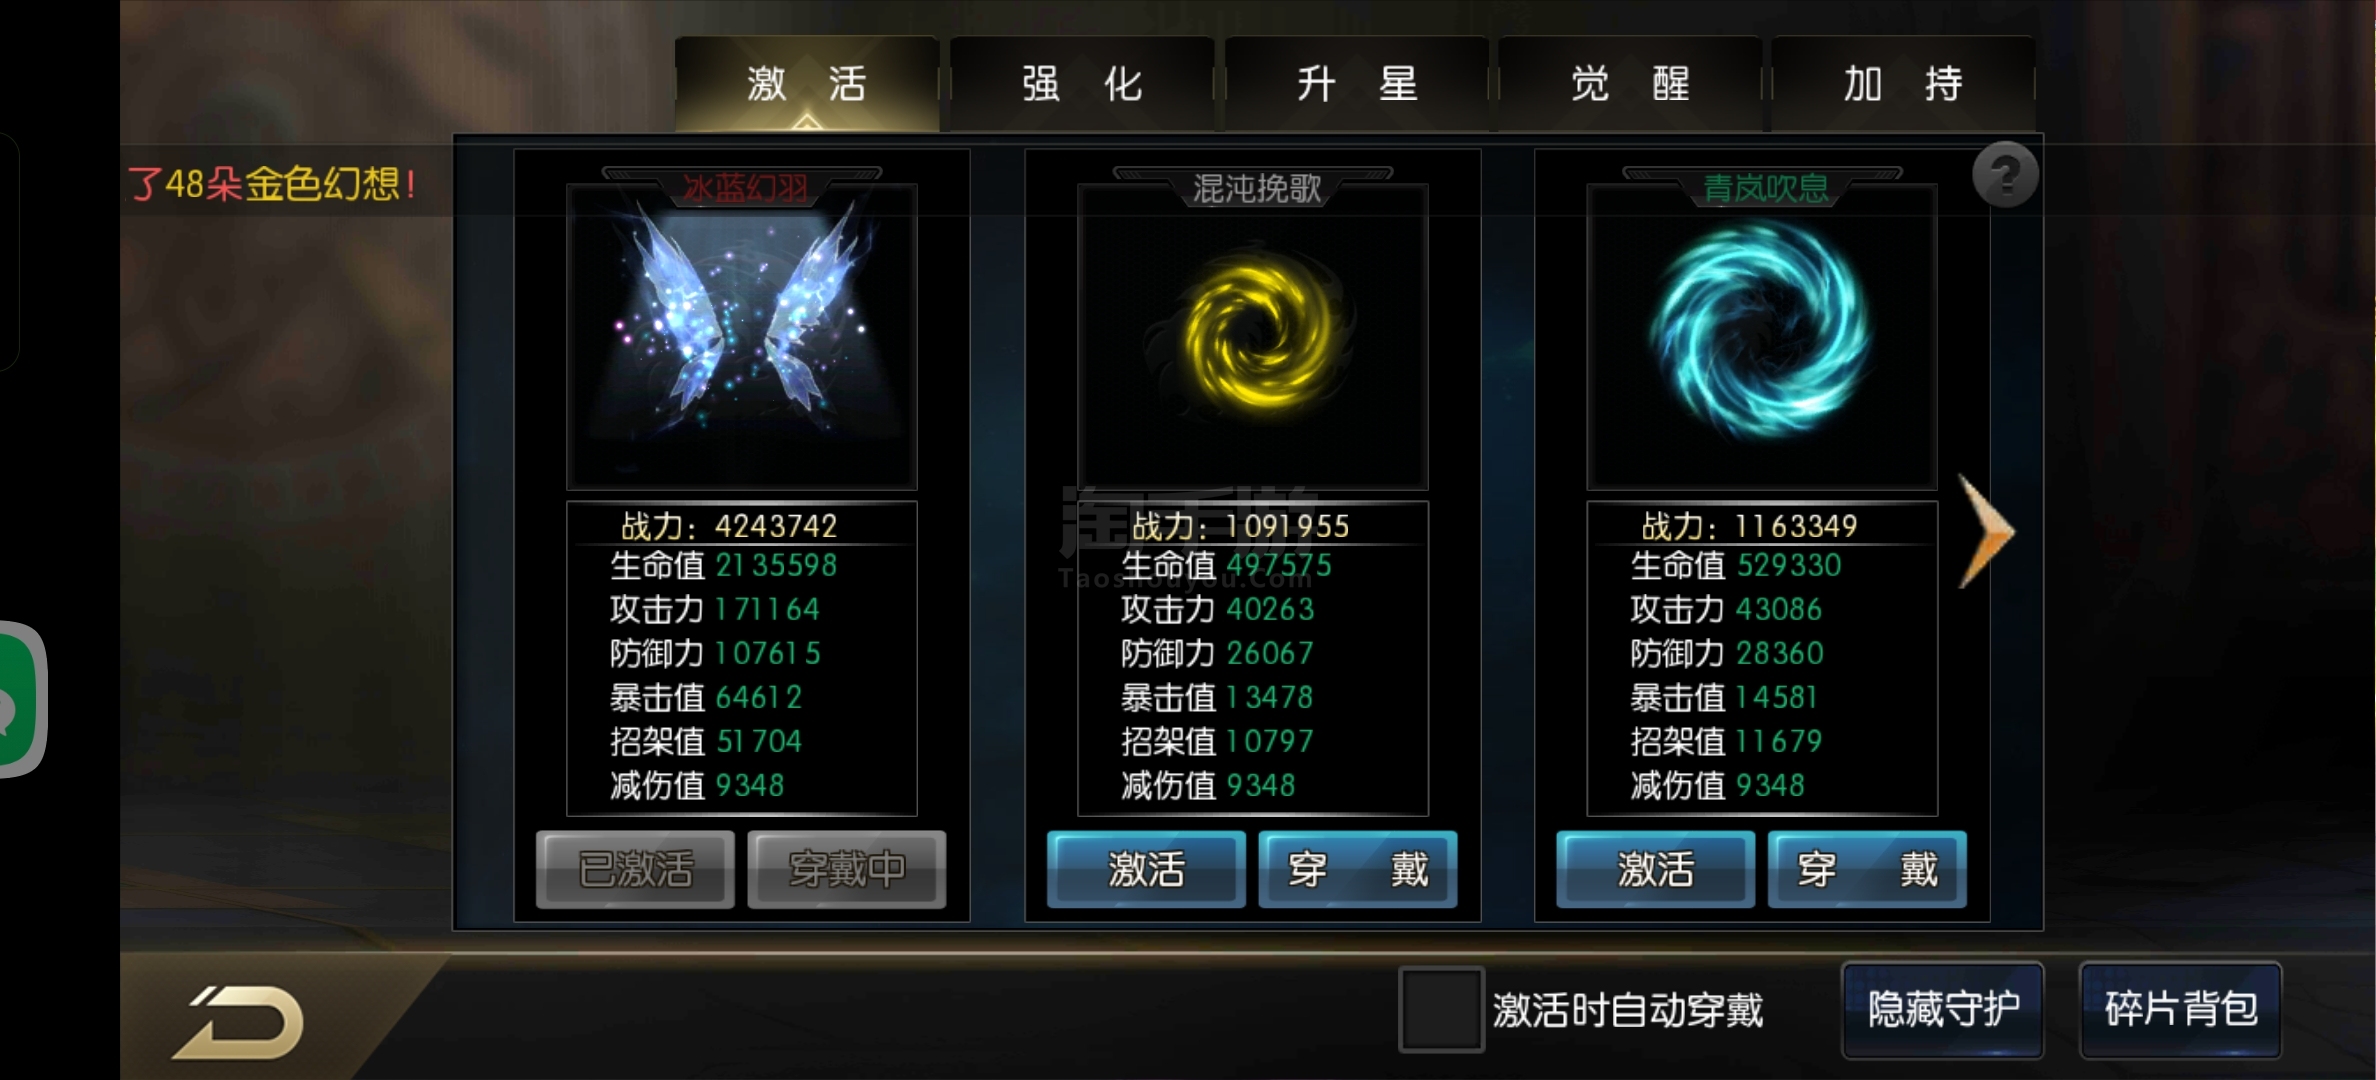Switch to the 升星 tab
2376x1080 pixels.
[x=1357, y=84]
